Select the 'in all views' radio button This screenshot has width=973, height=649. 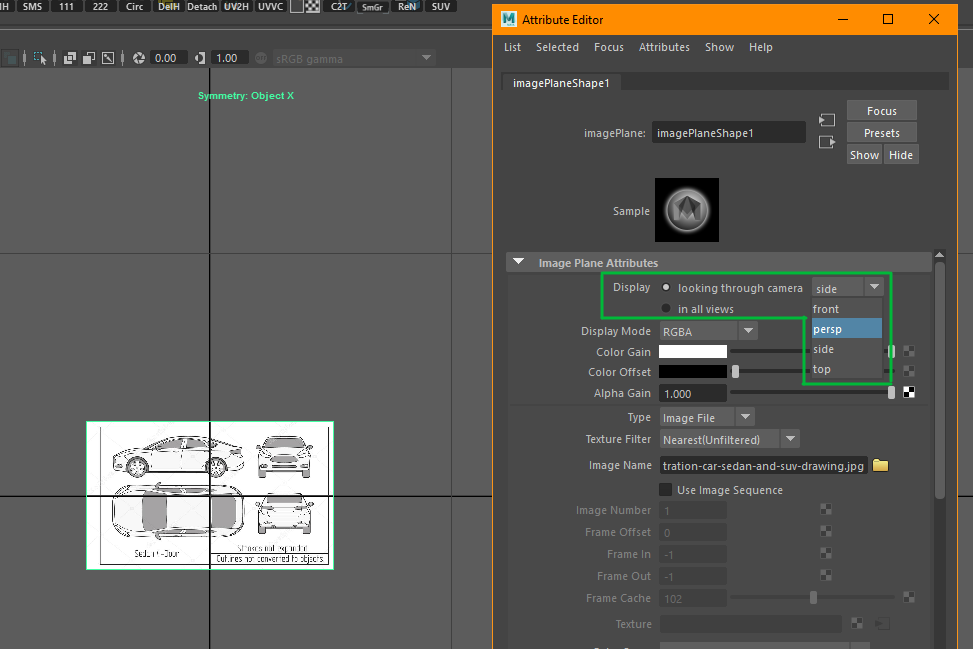(666, 309)
